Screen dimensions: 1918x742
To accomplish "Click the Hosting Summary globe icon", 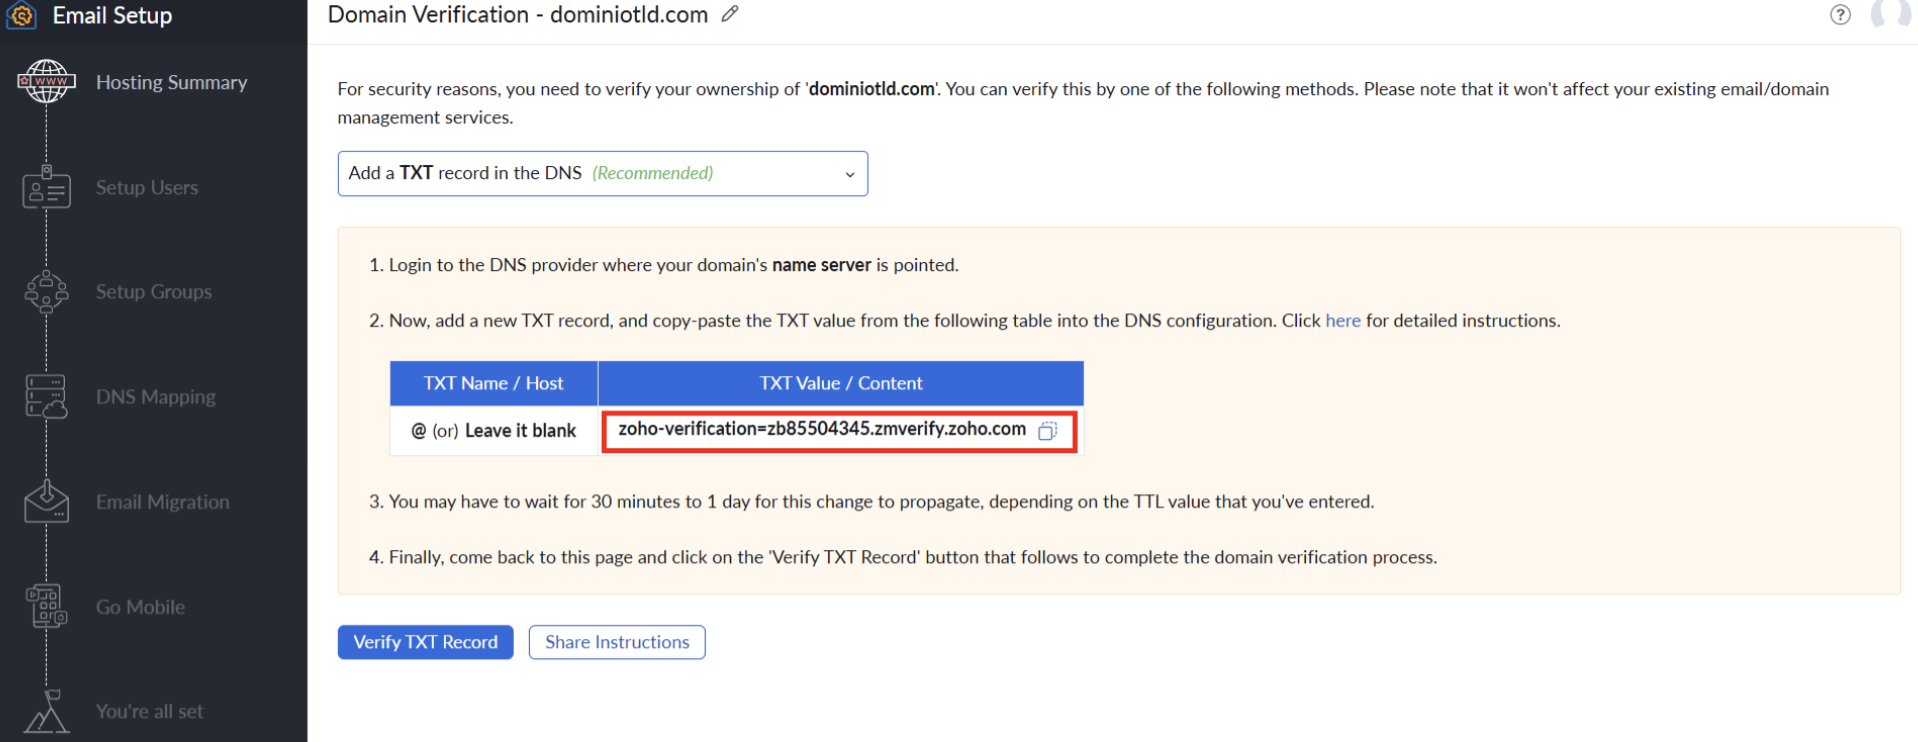I will point(46,82).
